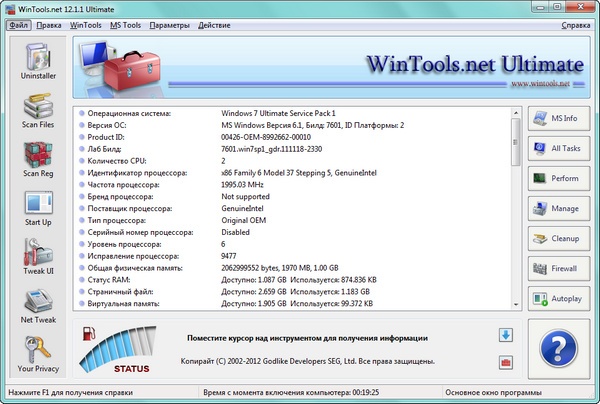This screenshot has width=600, height=404.
Task: Select the Product ID row in list
Action: [290, 138]
